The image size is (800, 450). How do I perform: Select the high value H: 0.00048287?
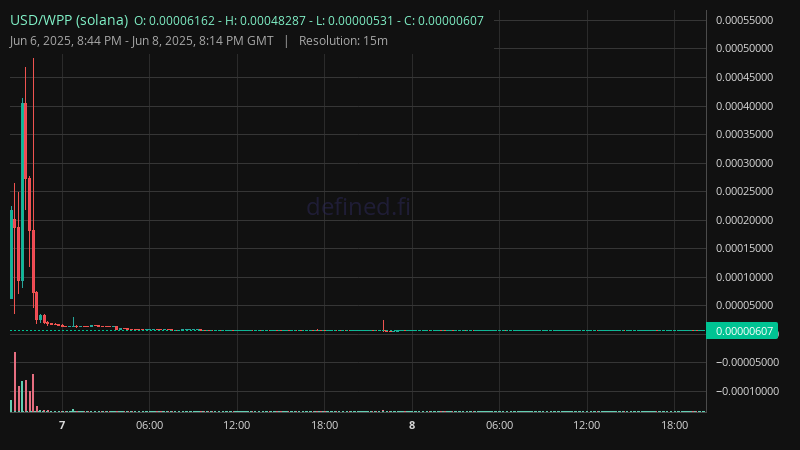point(265,21)
